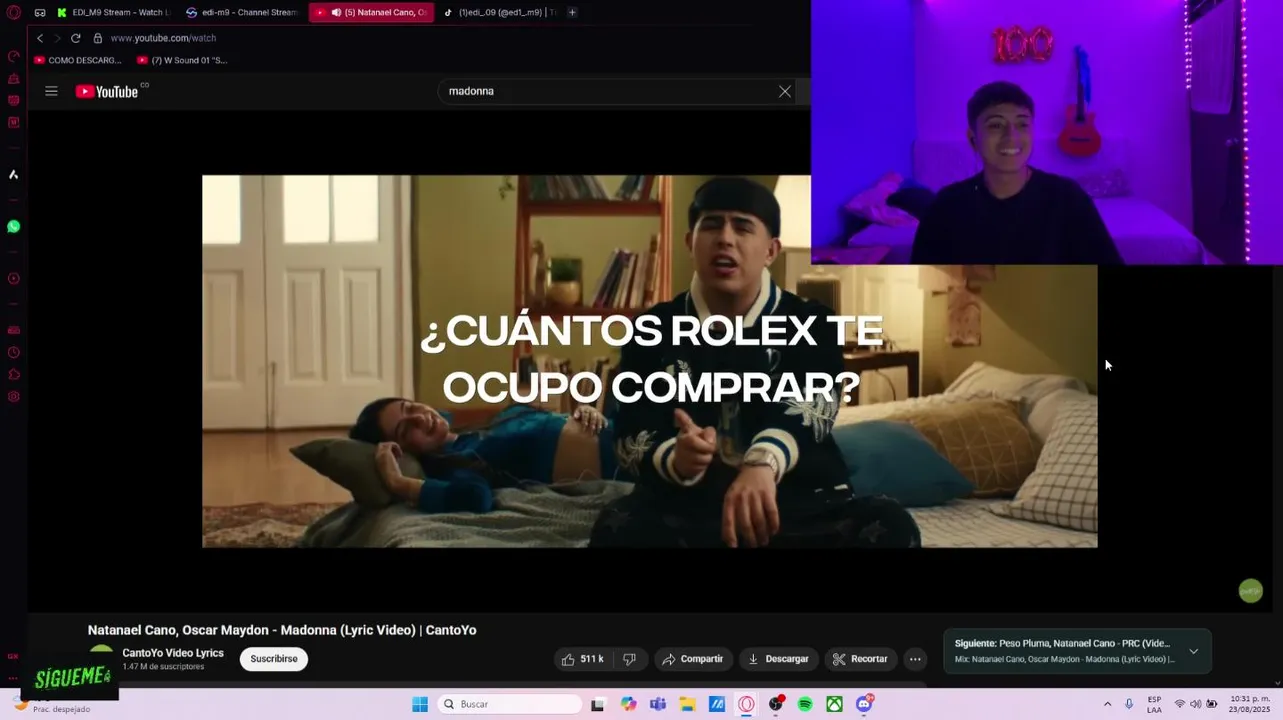The width and height of the screenshot is (1283, 720).
Task: Open Microsoft Teams from taskbar
Action: coord(657,704)
